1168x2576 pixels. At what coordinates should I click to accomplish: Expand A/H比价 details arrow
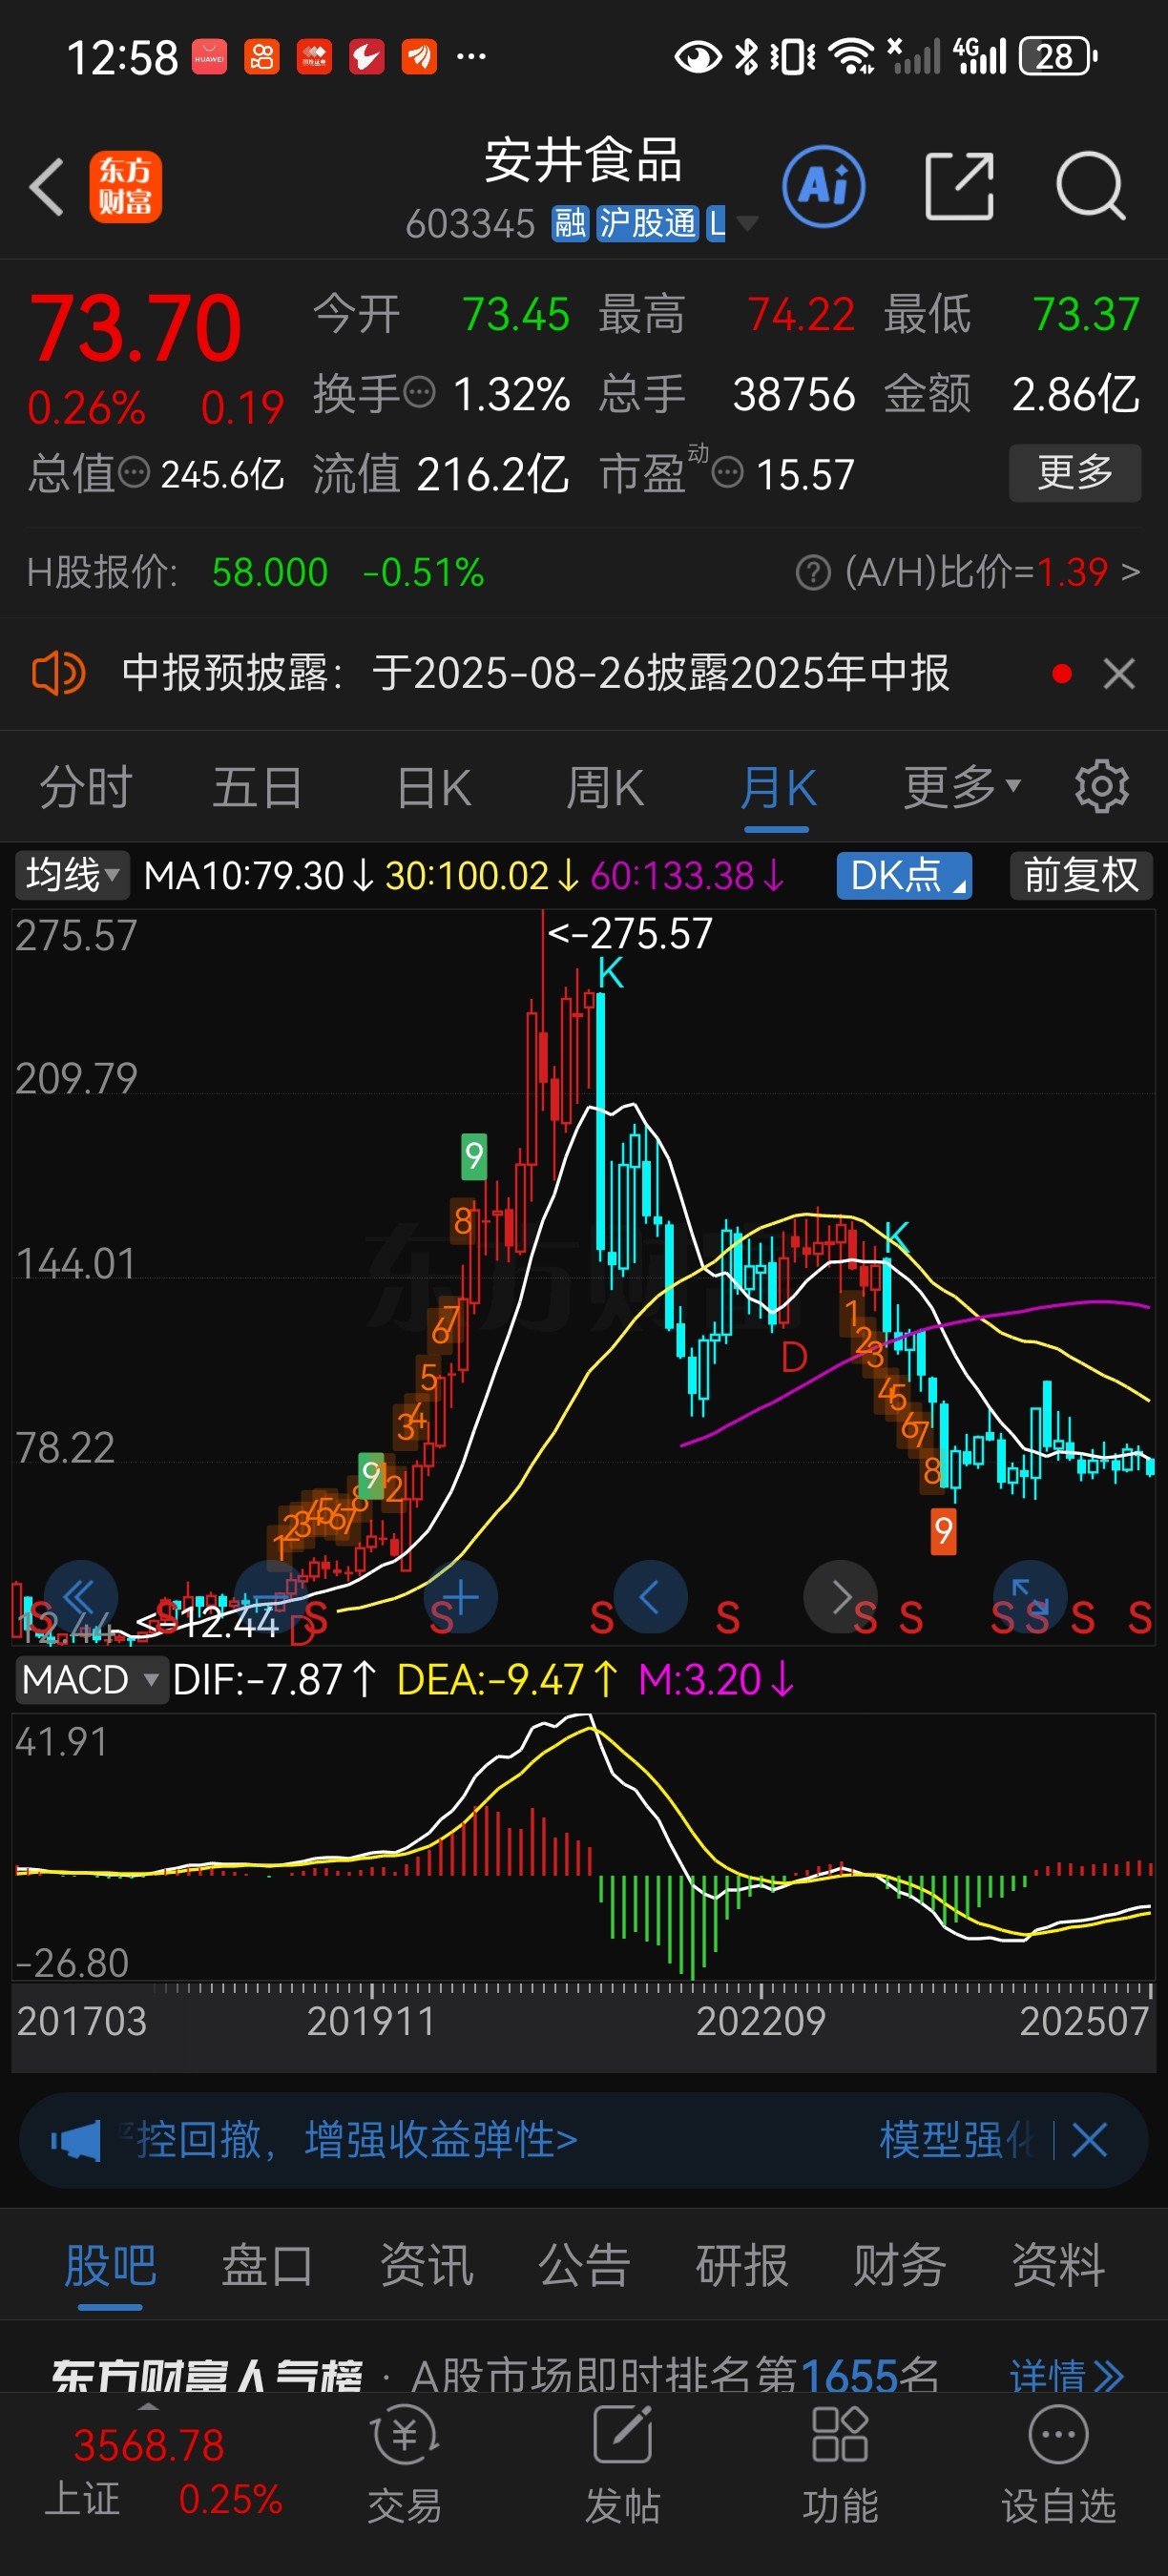point(1130,573)
